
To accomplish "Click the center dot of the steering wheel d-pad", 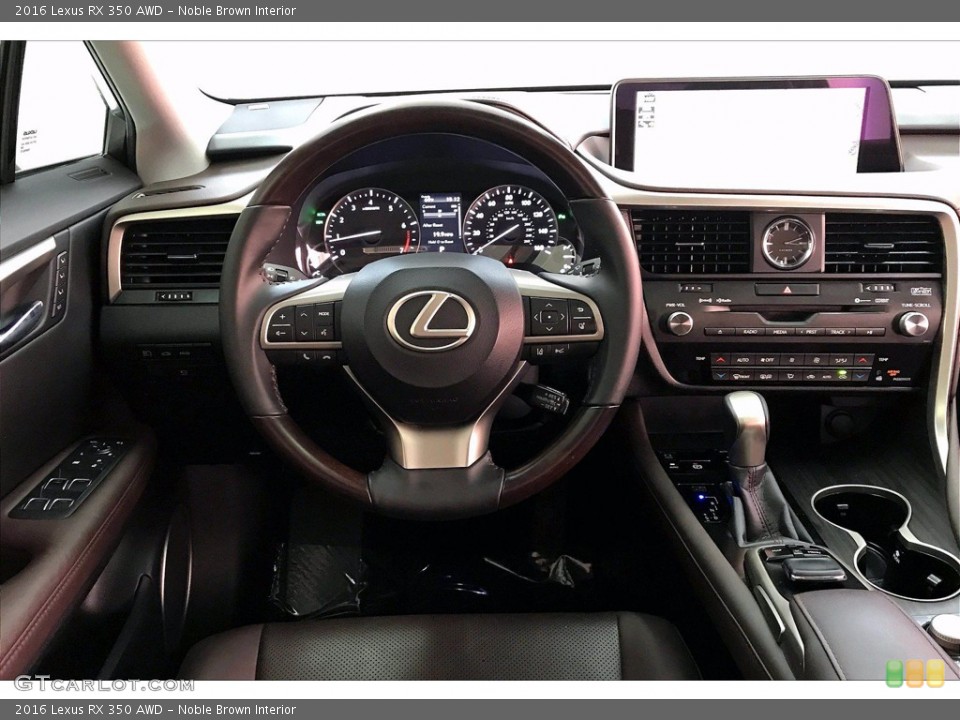I will pos(549,317).
